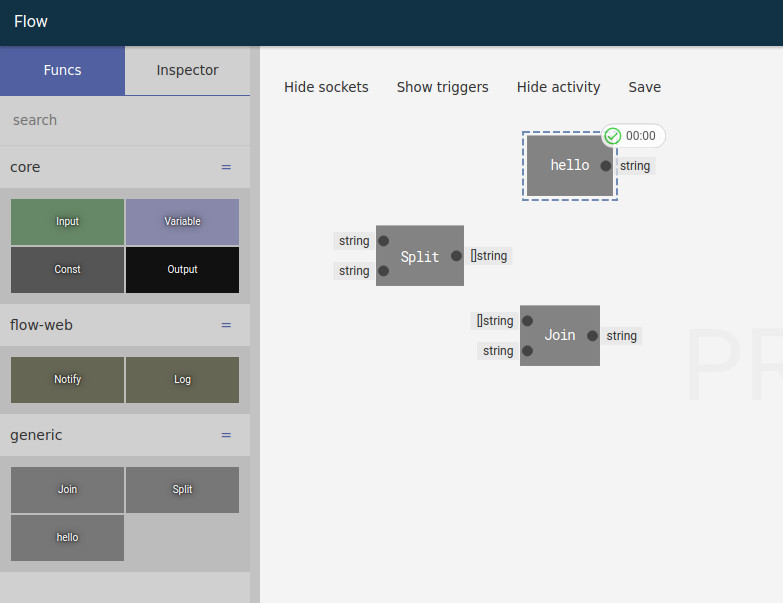Collapse the generic section
This screenshot has width=783, height=603.
click(x=226, y=435)
